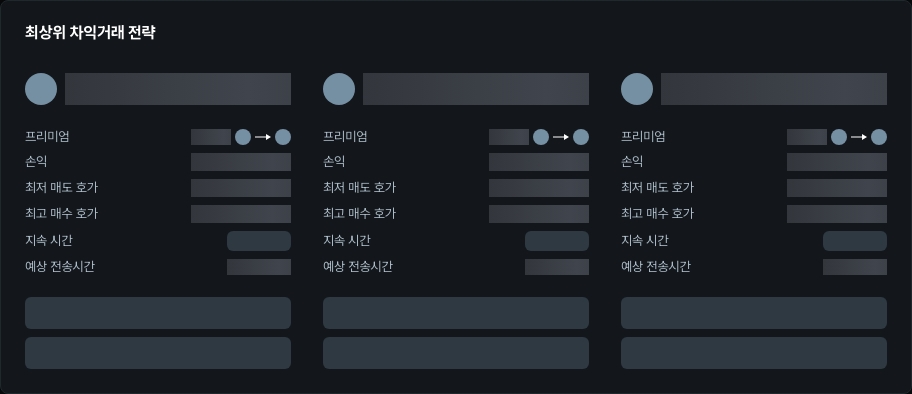Click the second card's large avatar circle
The image size is (912, 394).
point(339,89)
